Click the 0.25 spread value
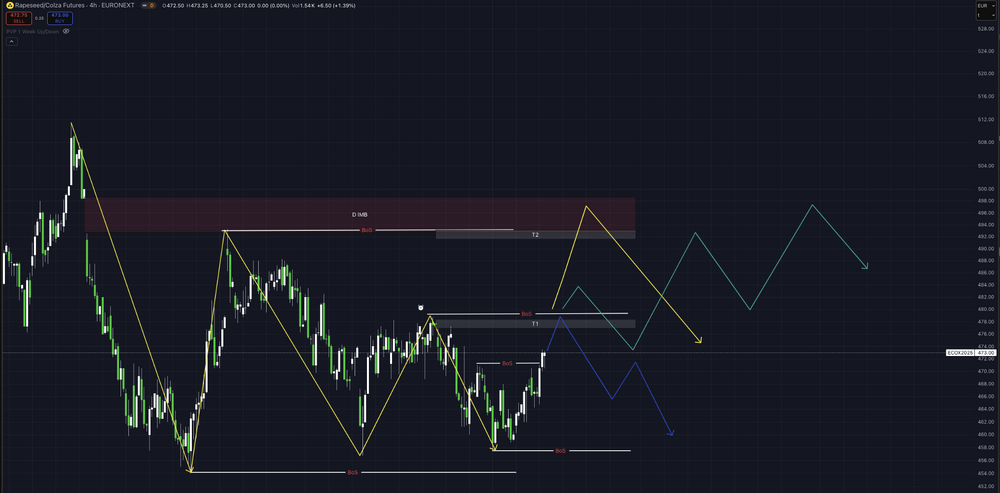 coord(40,18)
